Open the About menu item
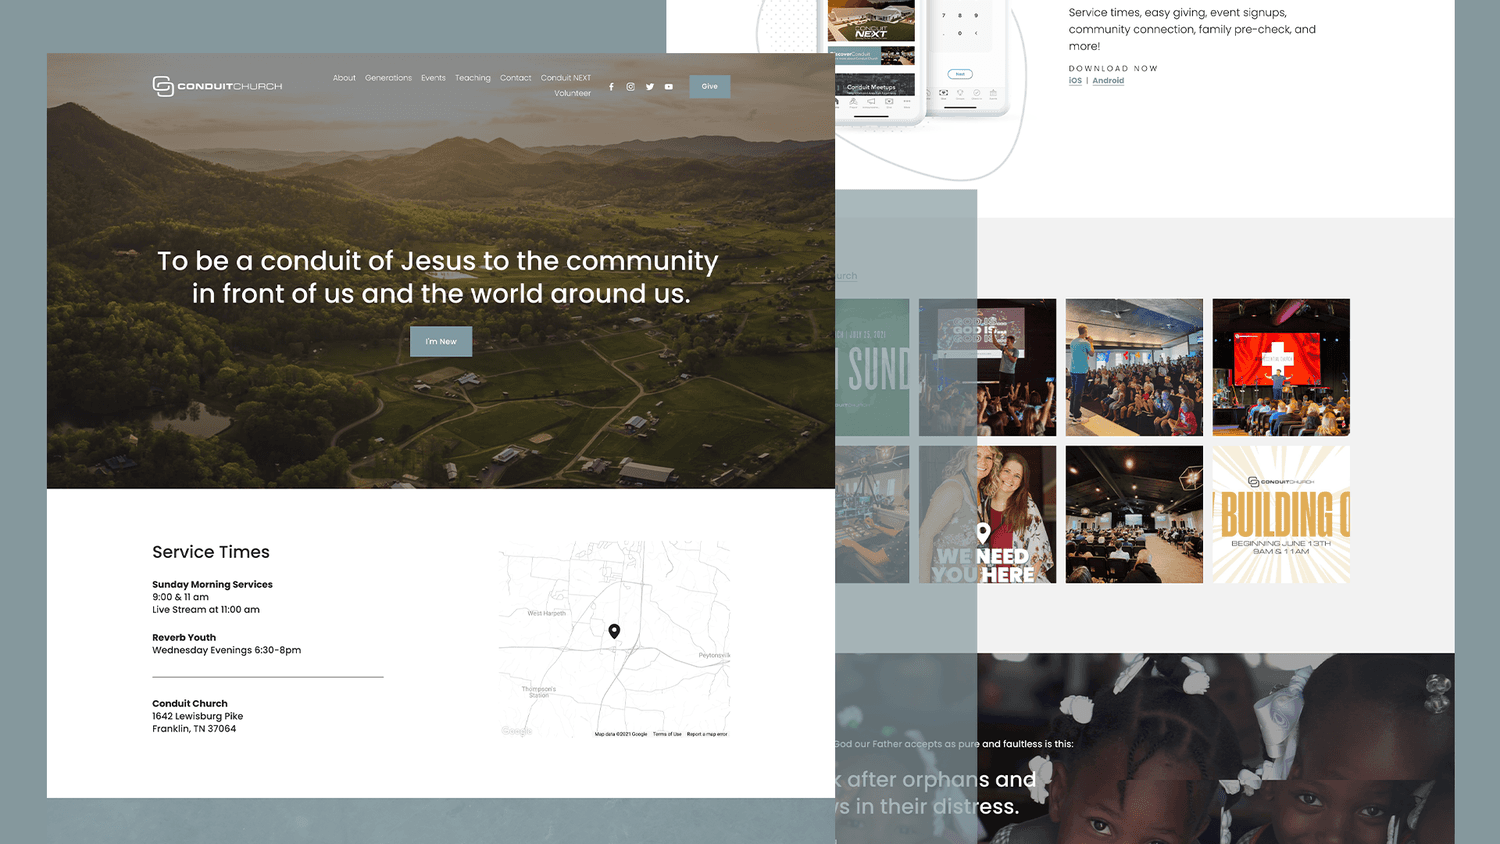1500x844 pixels. (344, 78)
